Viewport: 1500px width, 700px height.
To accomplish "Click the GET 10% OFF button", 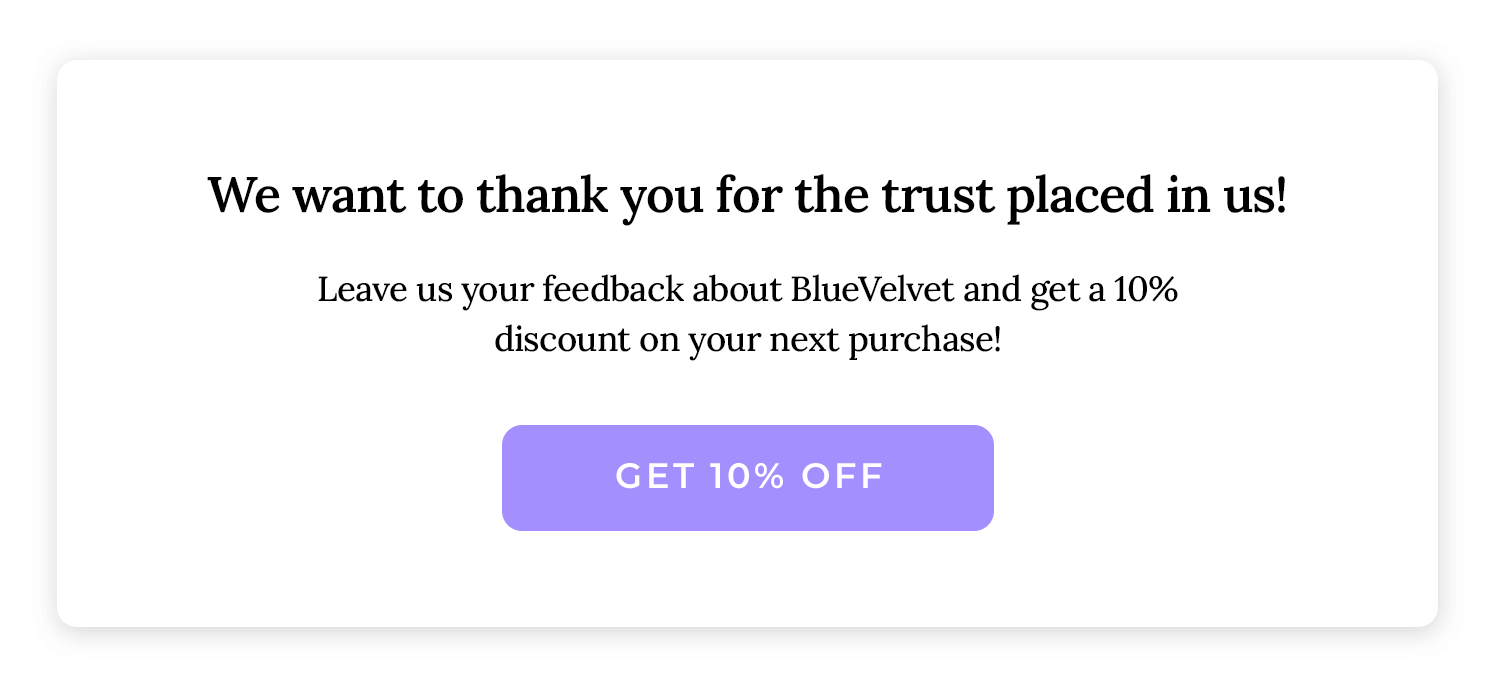I will [747, 477].
